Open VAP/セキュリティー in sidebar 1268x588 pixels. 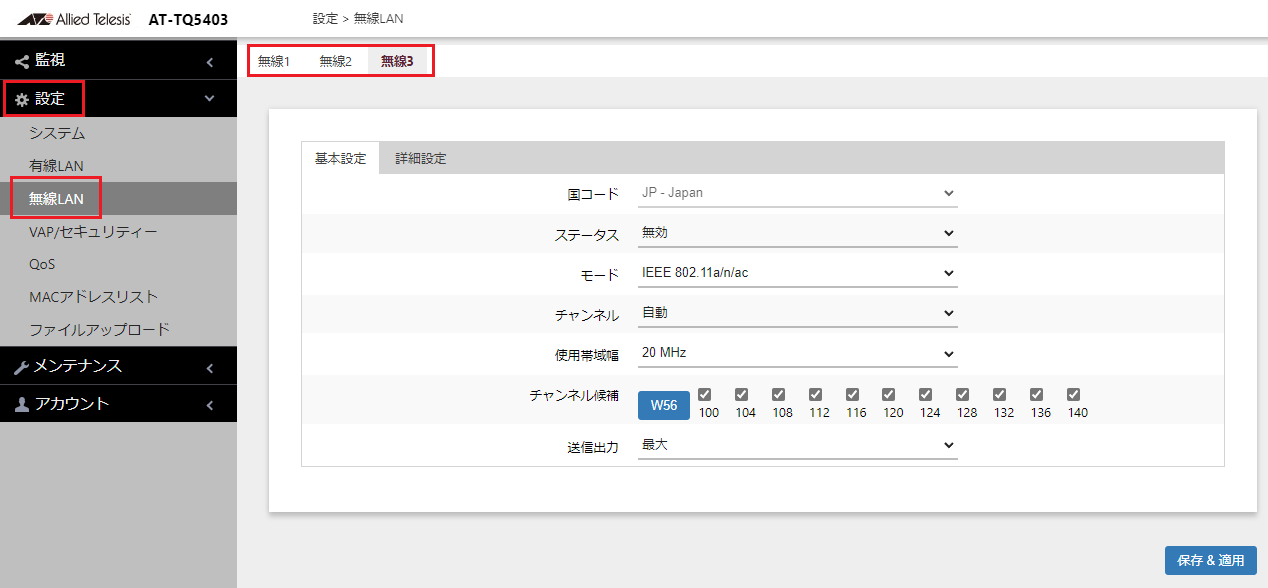tap(93, 232)
